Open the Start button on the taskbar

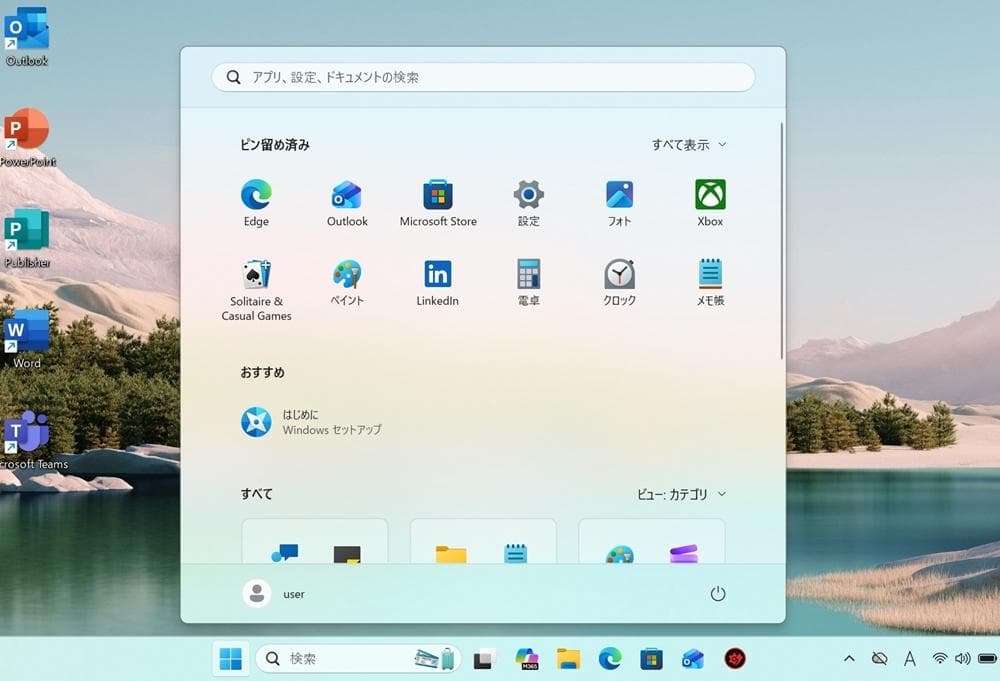pos(231,659)
